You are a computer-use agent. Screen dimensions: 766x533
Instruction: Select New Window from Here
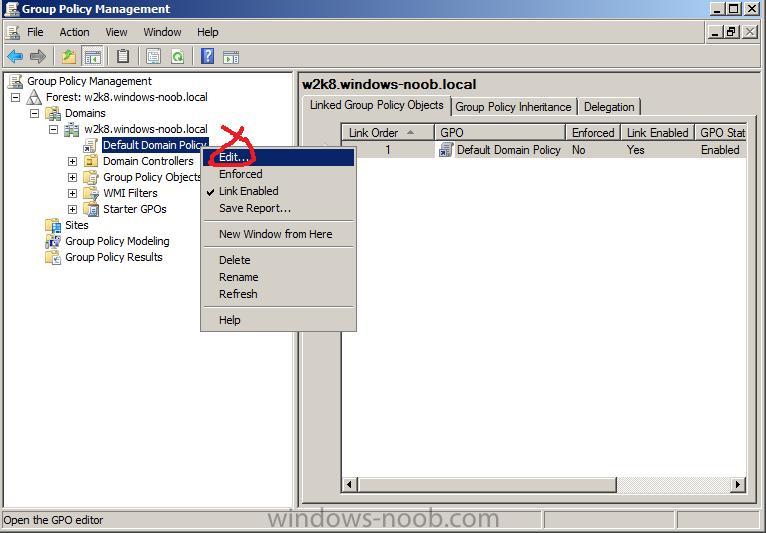(278, 234)
